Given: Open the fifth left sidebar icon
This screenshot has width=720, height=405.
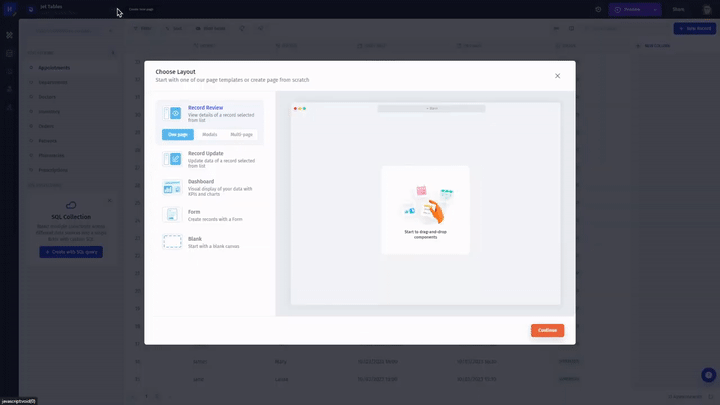Looking at the screenshot, I should [x=9, y=107].
